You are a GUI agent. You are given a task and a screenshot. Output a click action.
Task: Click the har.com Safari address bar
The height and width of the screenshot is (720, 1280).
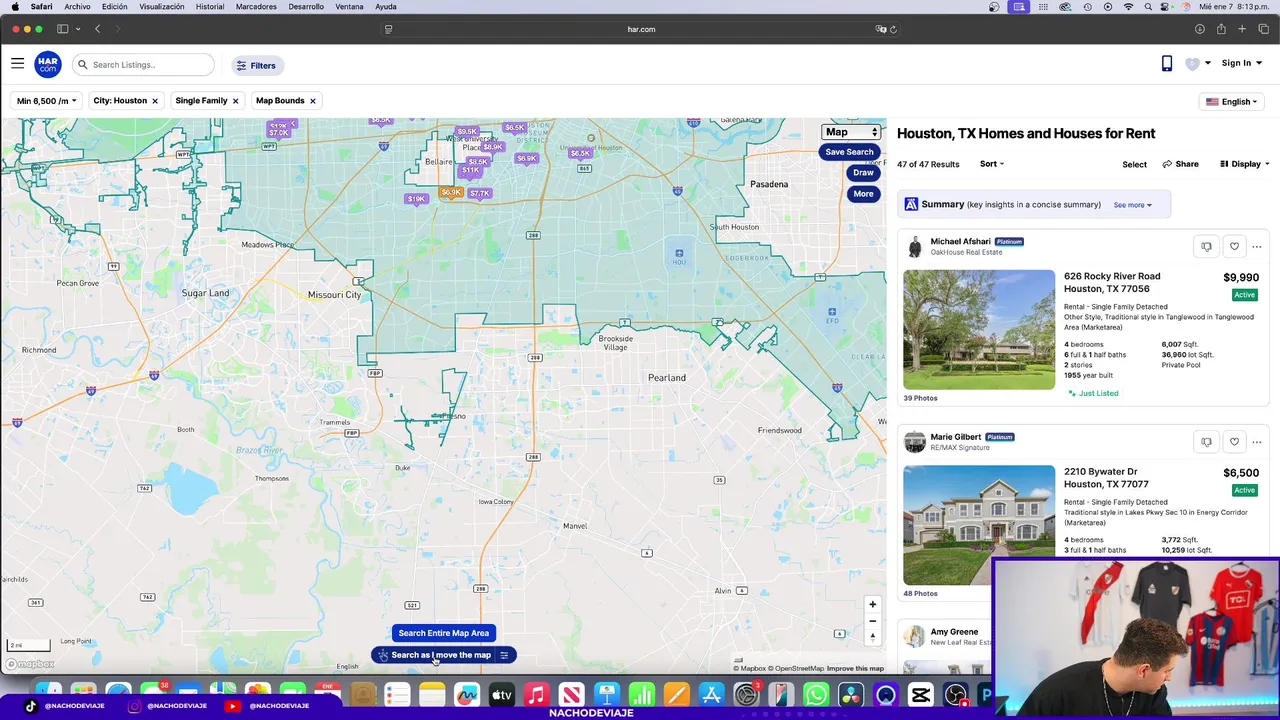[x=641, y=29]
